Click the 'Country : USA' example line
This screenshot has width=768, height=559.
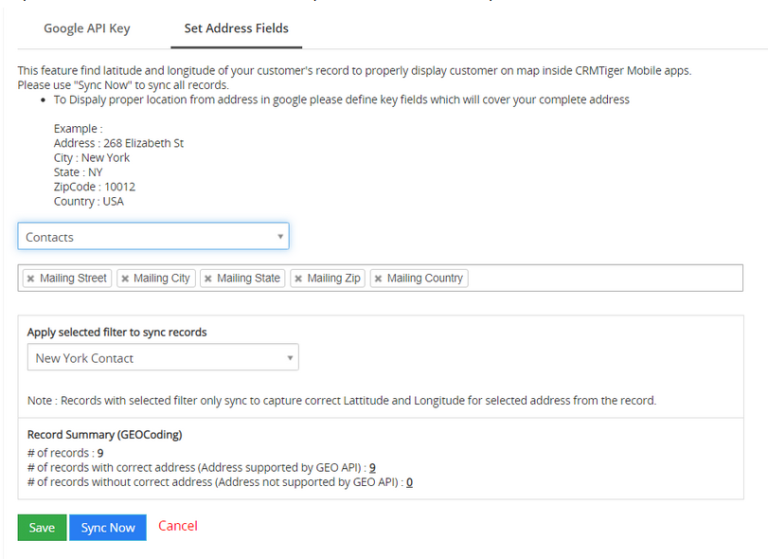click(89, 201)
